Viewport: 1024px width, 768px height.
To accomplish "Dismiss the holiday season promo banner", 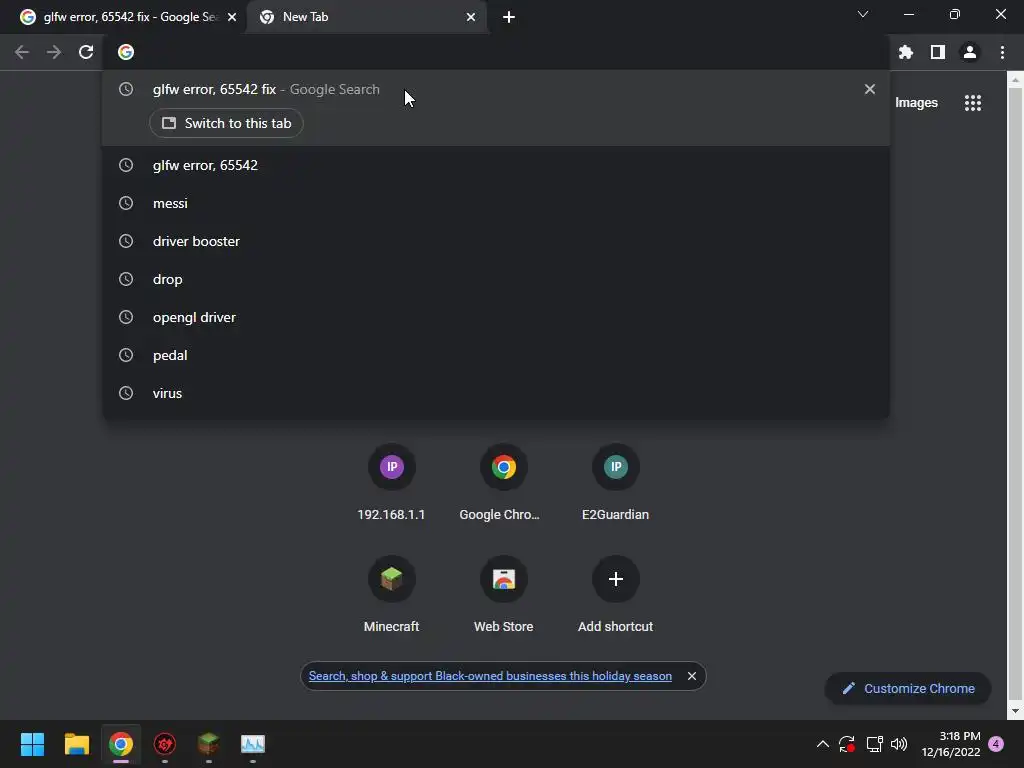I will click(692, 676).
